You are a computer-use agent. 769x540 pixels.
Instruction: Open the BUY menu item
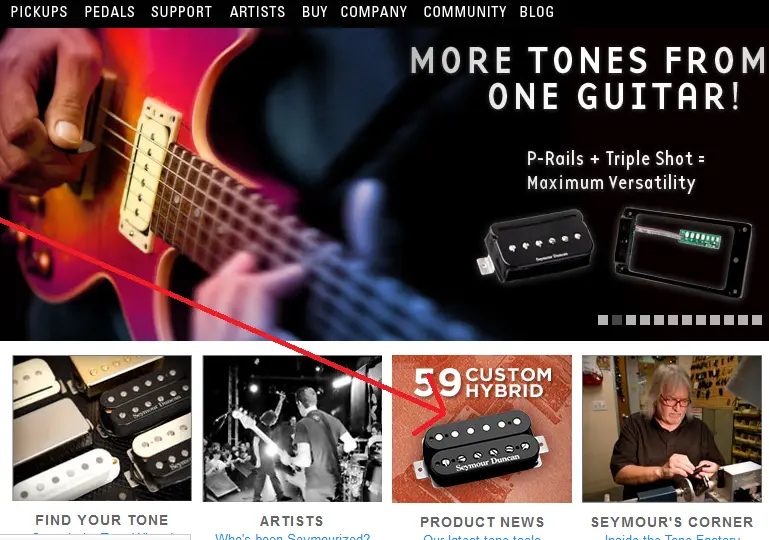[x=314, y=12]
